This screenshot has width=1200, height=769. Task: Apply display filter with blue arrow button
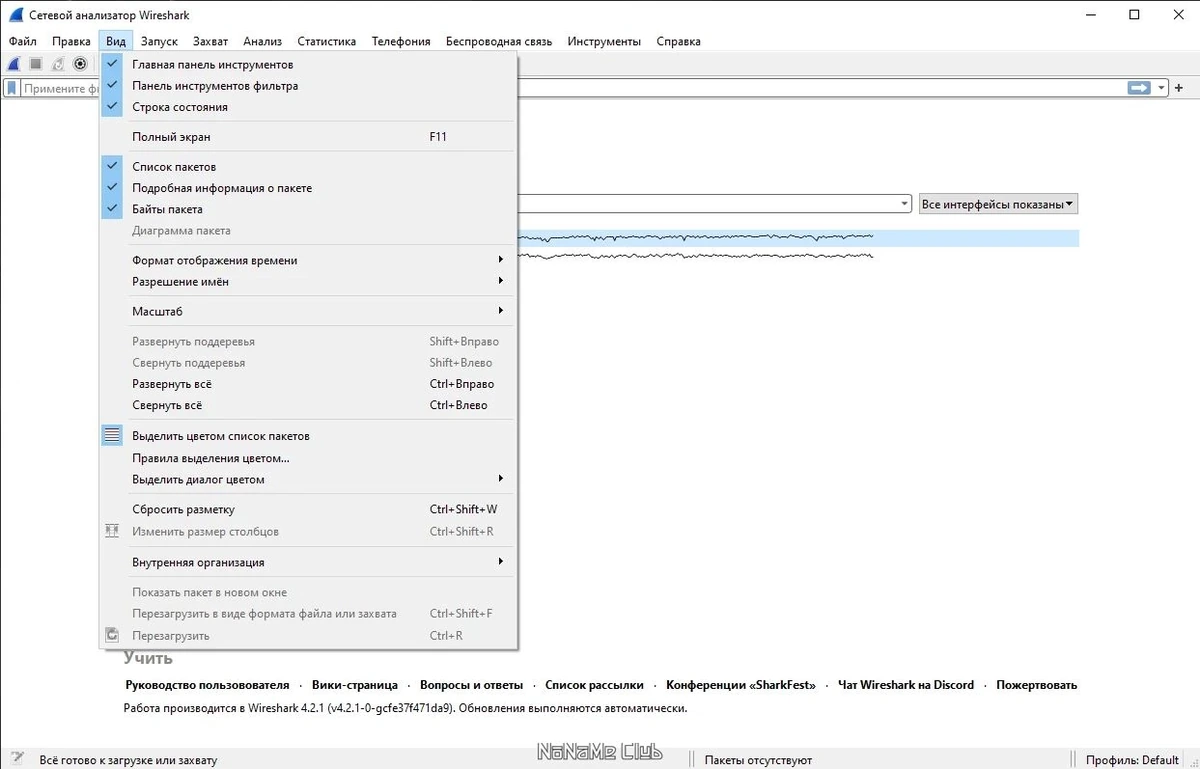click(1139, 88)
